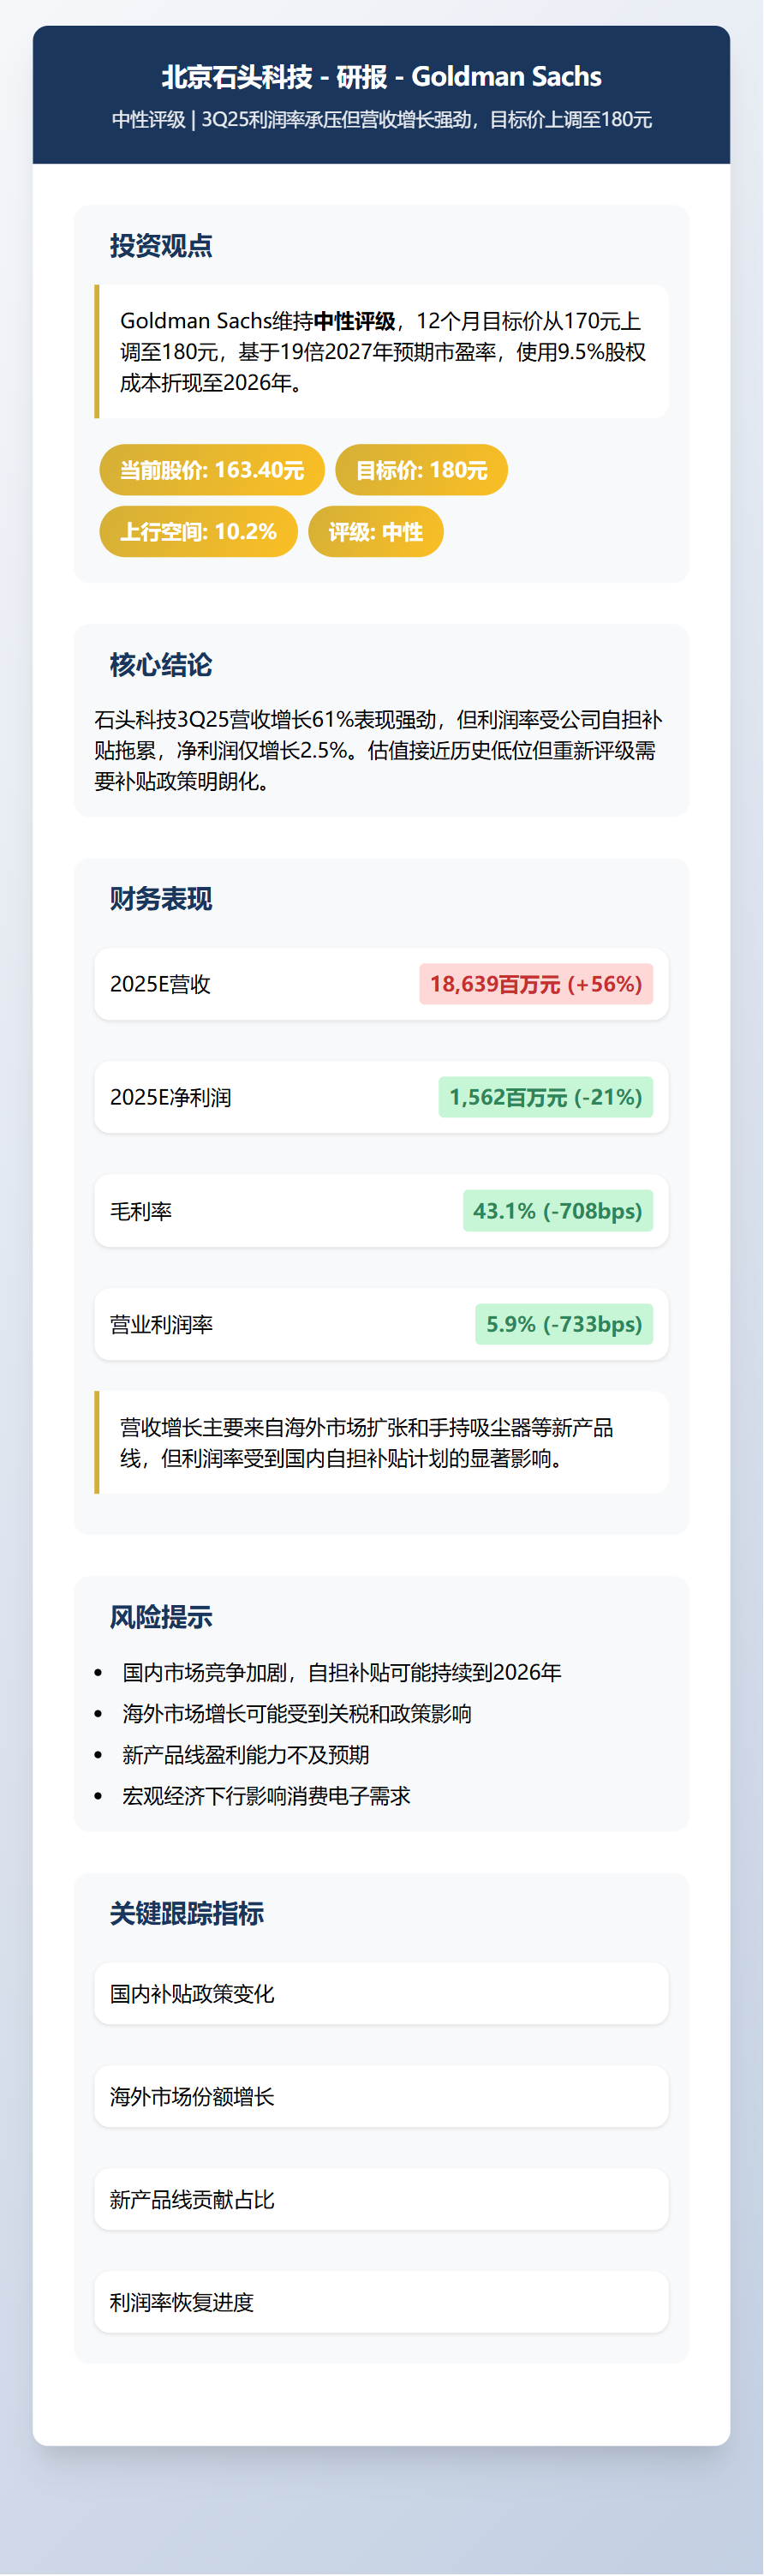Viewport: 764px width, 2576px height.
Task: Click the 风险提示 heading
Action: coord(161,1617)
